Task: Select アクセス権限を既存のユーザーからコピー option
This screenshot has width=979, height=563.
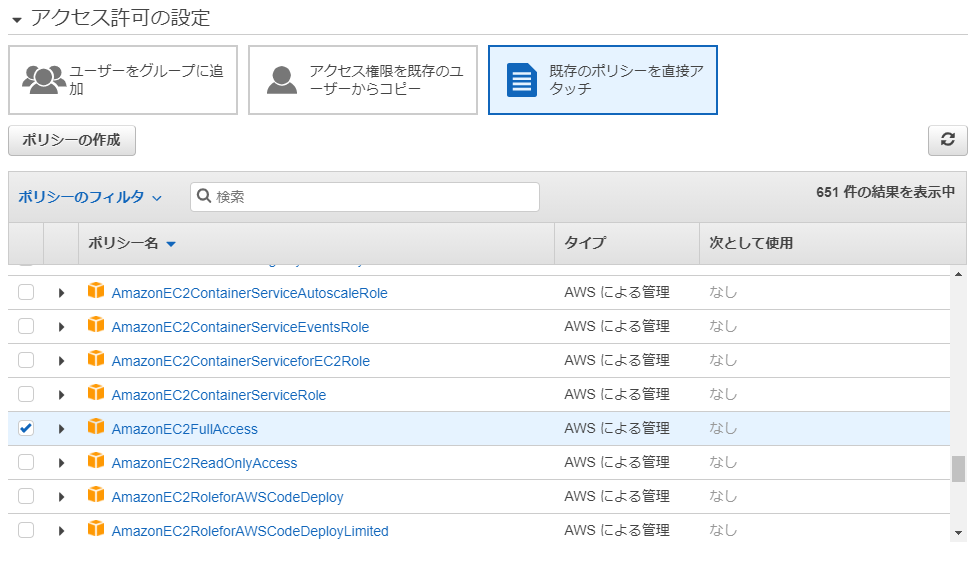Action: 363,80
